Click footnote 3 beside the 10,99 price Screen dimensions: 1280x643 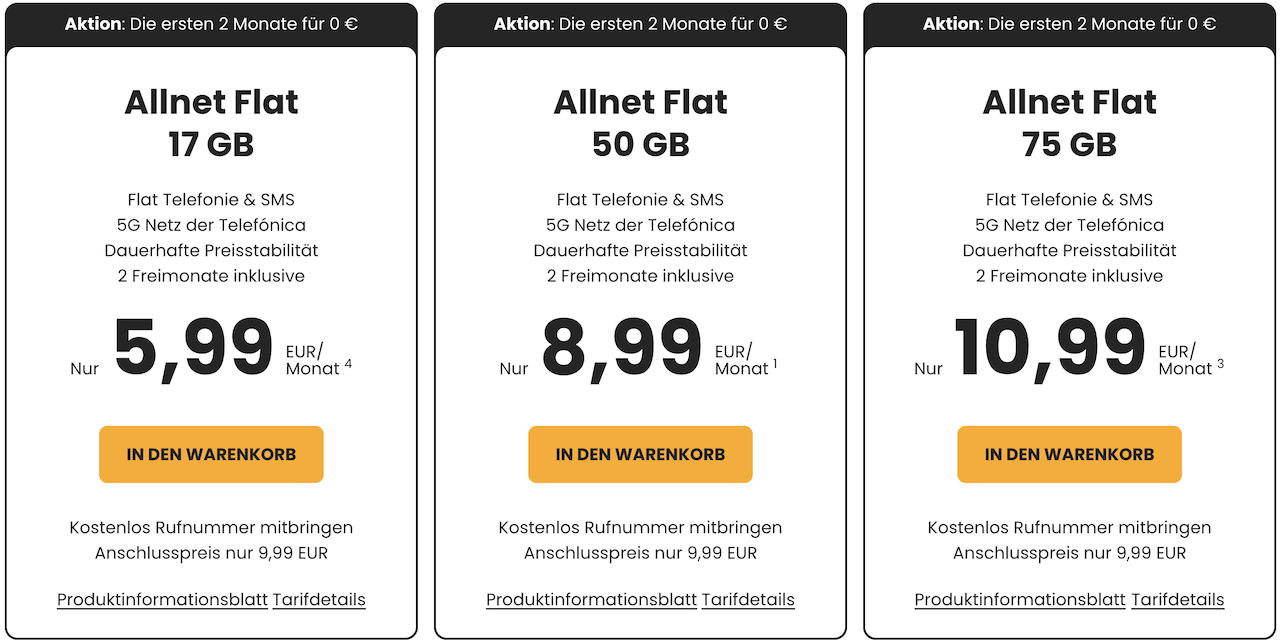tap(1220, 364)
